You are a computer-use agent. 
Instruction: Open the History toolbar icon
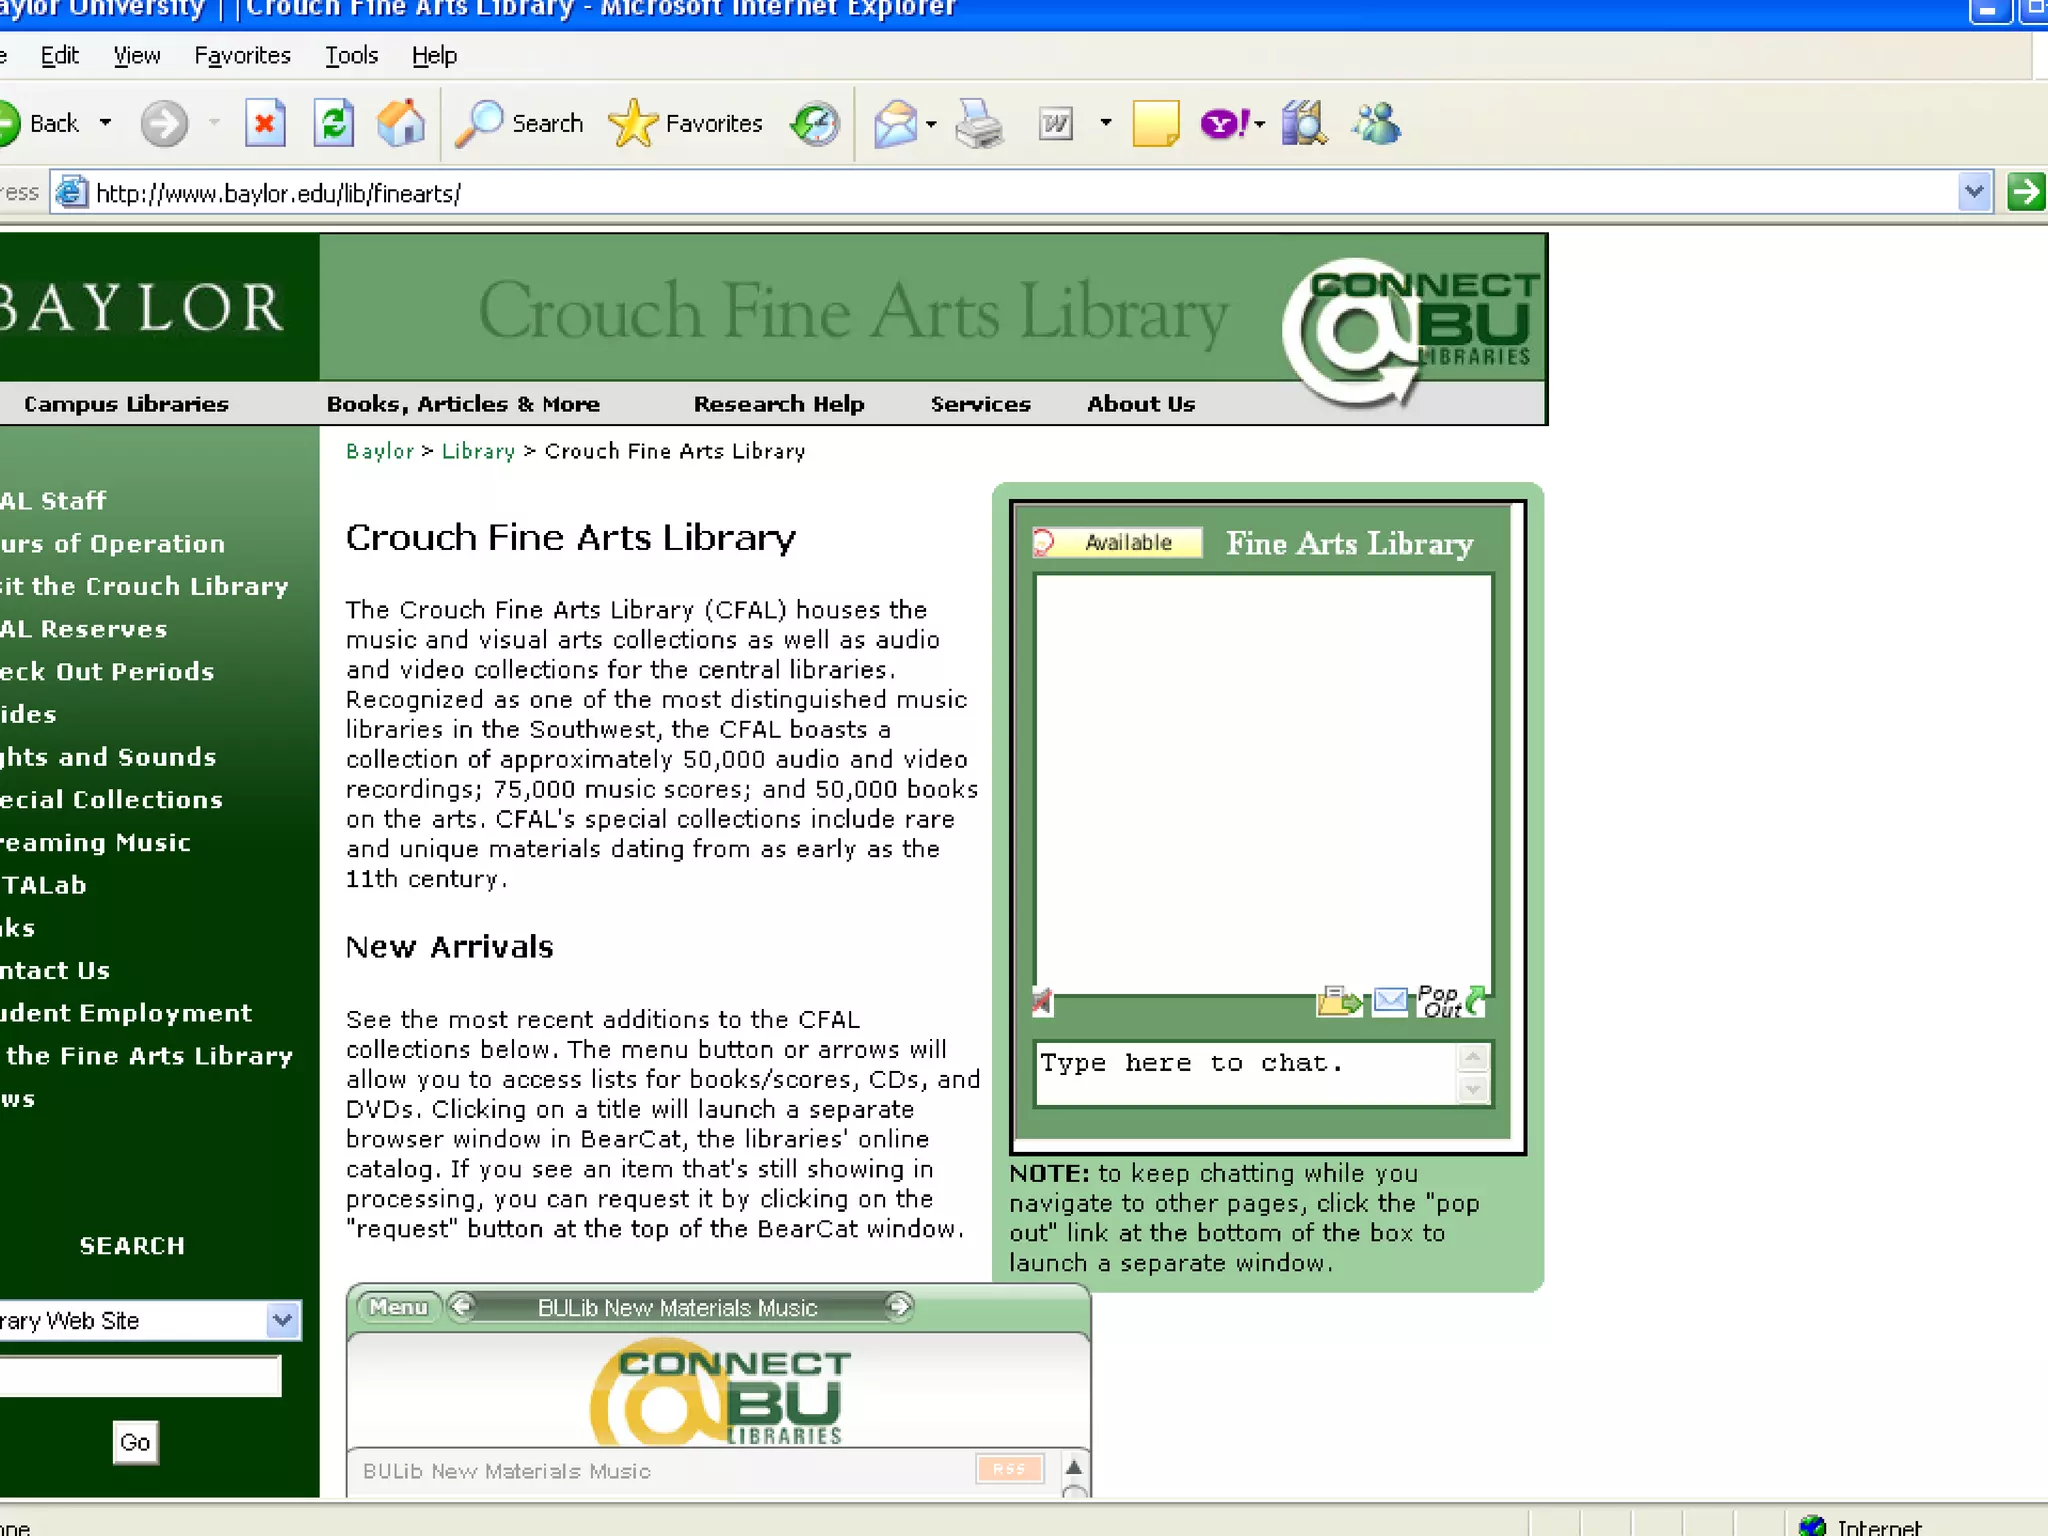(x=815, y=124)
